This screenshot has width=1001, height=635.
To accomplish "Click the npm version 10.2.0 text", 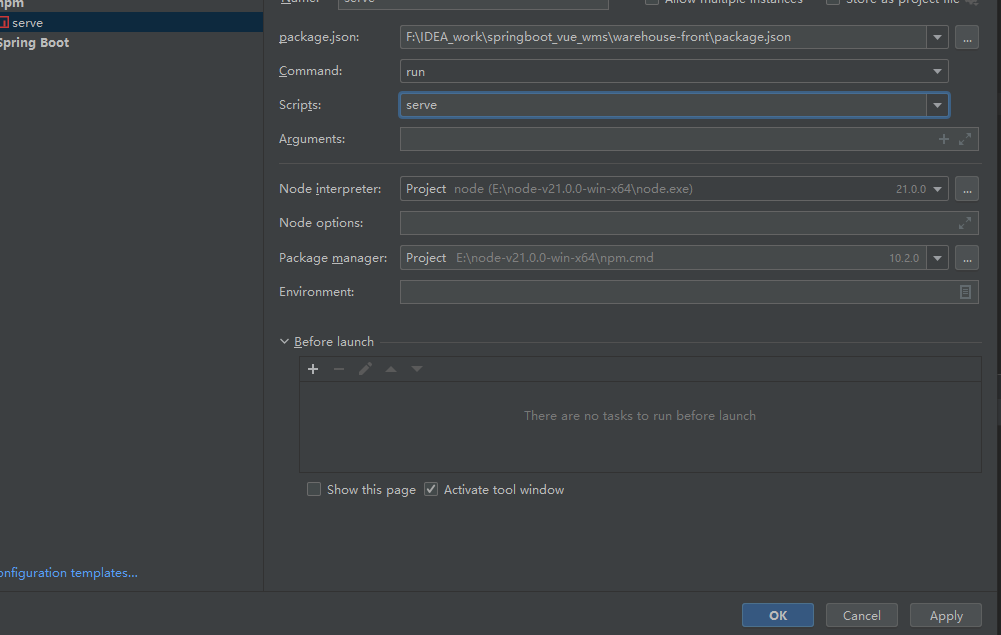I will (x=904, y=258).
